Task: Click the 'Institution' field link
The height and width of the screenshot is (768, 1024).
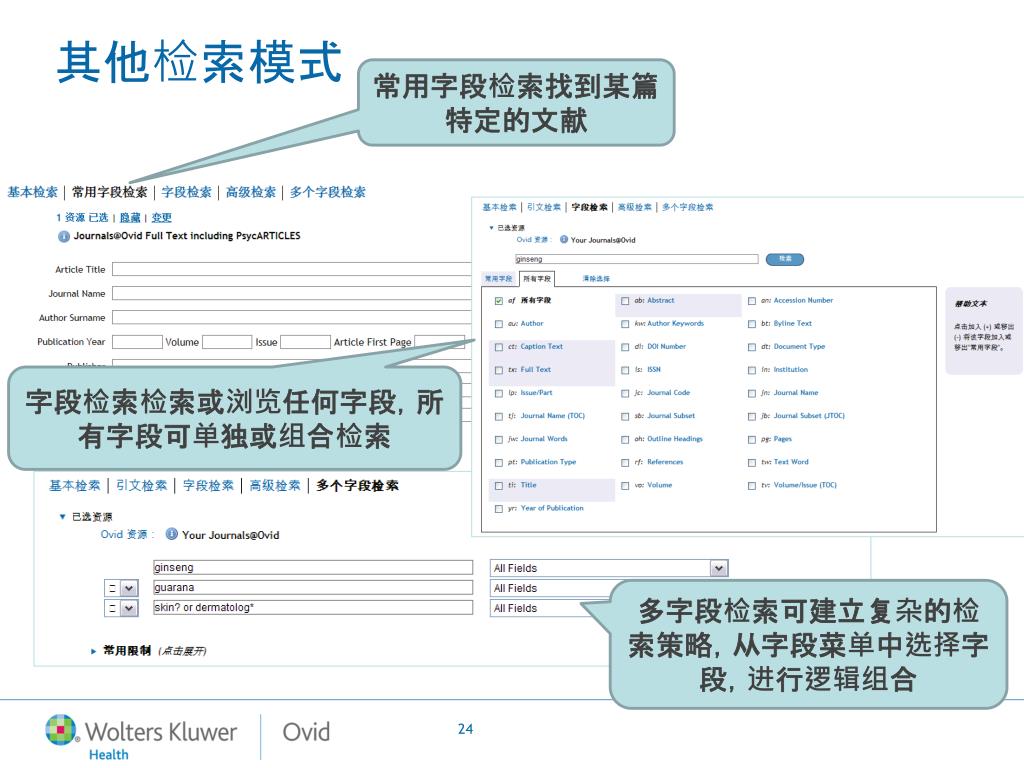Action: pyautogui.click(x=791, y=370)
